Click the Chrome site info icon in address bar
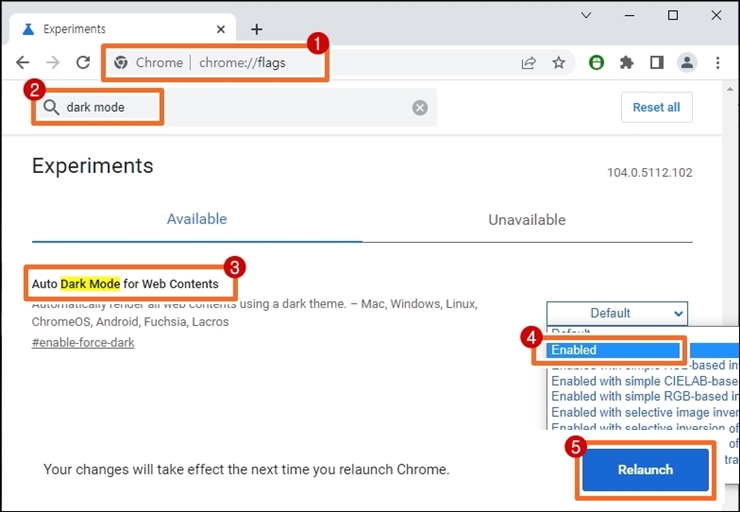 121,62
